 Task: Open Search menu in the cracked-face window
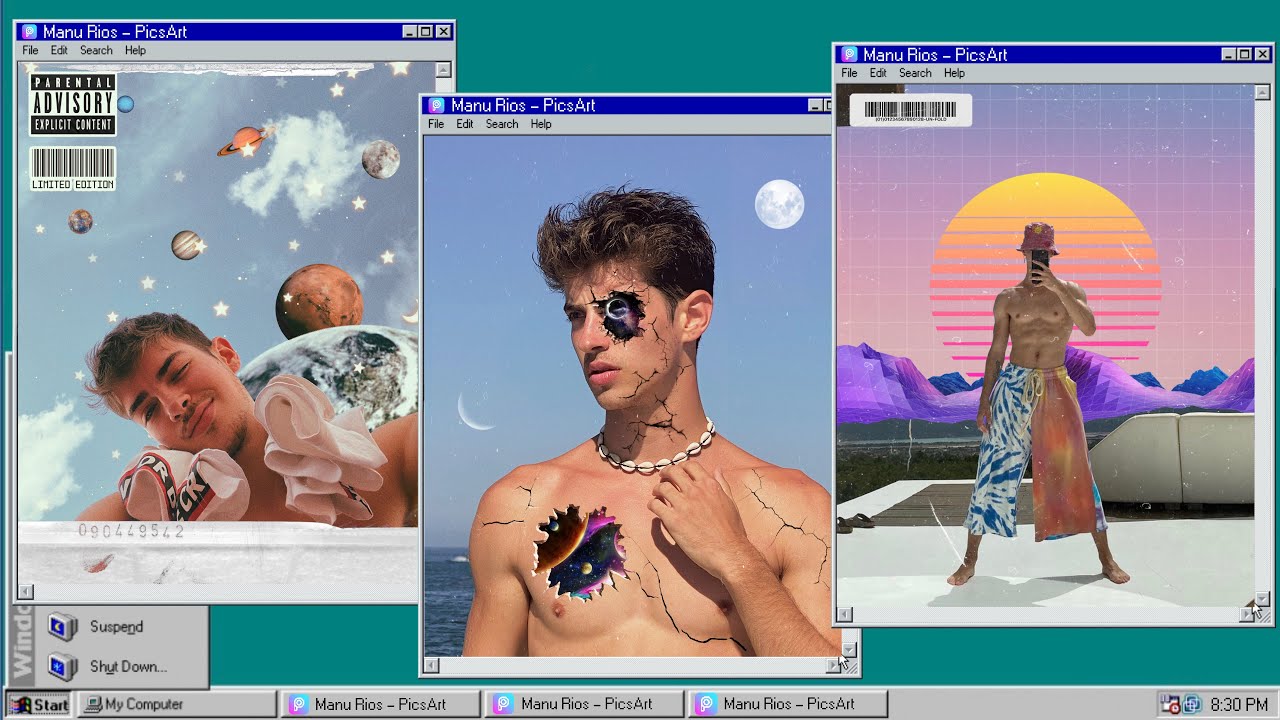[x=502, y=124]
